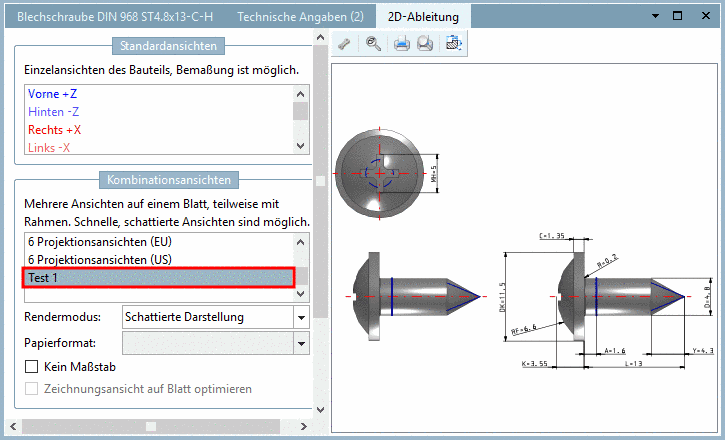
Task: Click down arrow of Standardansichten list scrollbar
Action: (301, 146)
